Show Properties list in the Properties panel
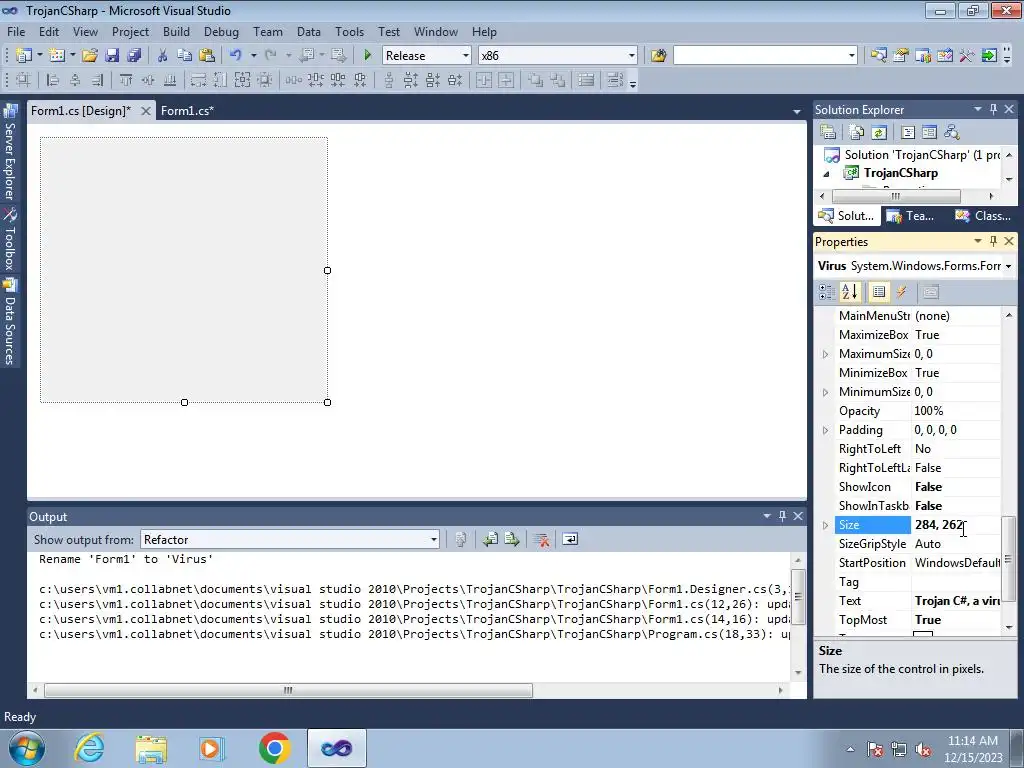 879,292
